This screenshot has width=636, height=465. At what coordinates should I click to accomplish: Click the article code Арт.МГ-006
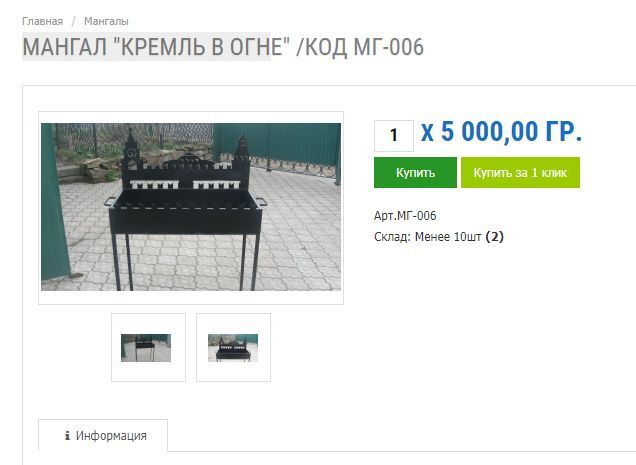(405, 215)
